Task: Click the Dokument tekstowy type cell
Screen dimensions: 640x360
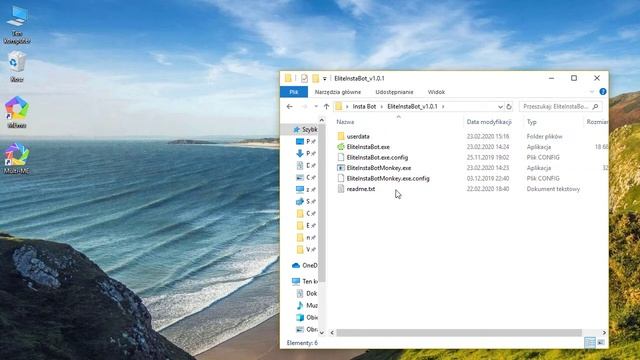Action: (x=553, y=189)
